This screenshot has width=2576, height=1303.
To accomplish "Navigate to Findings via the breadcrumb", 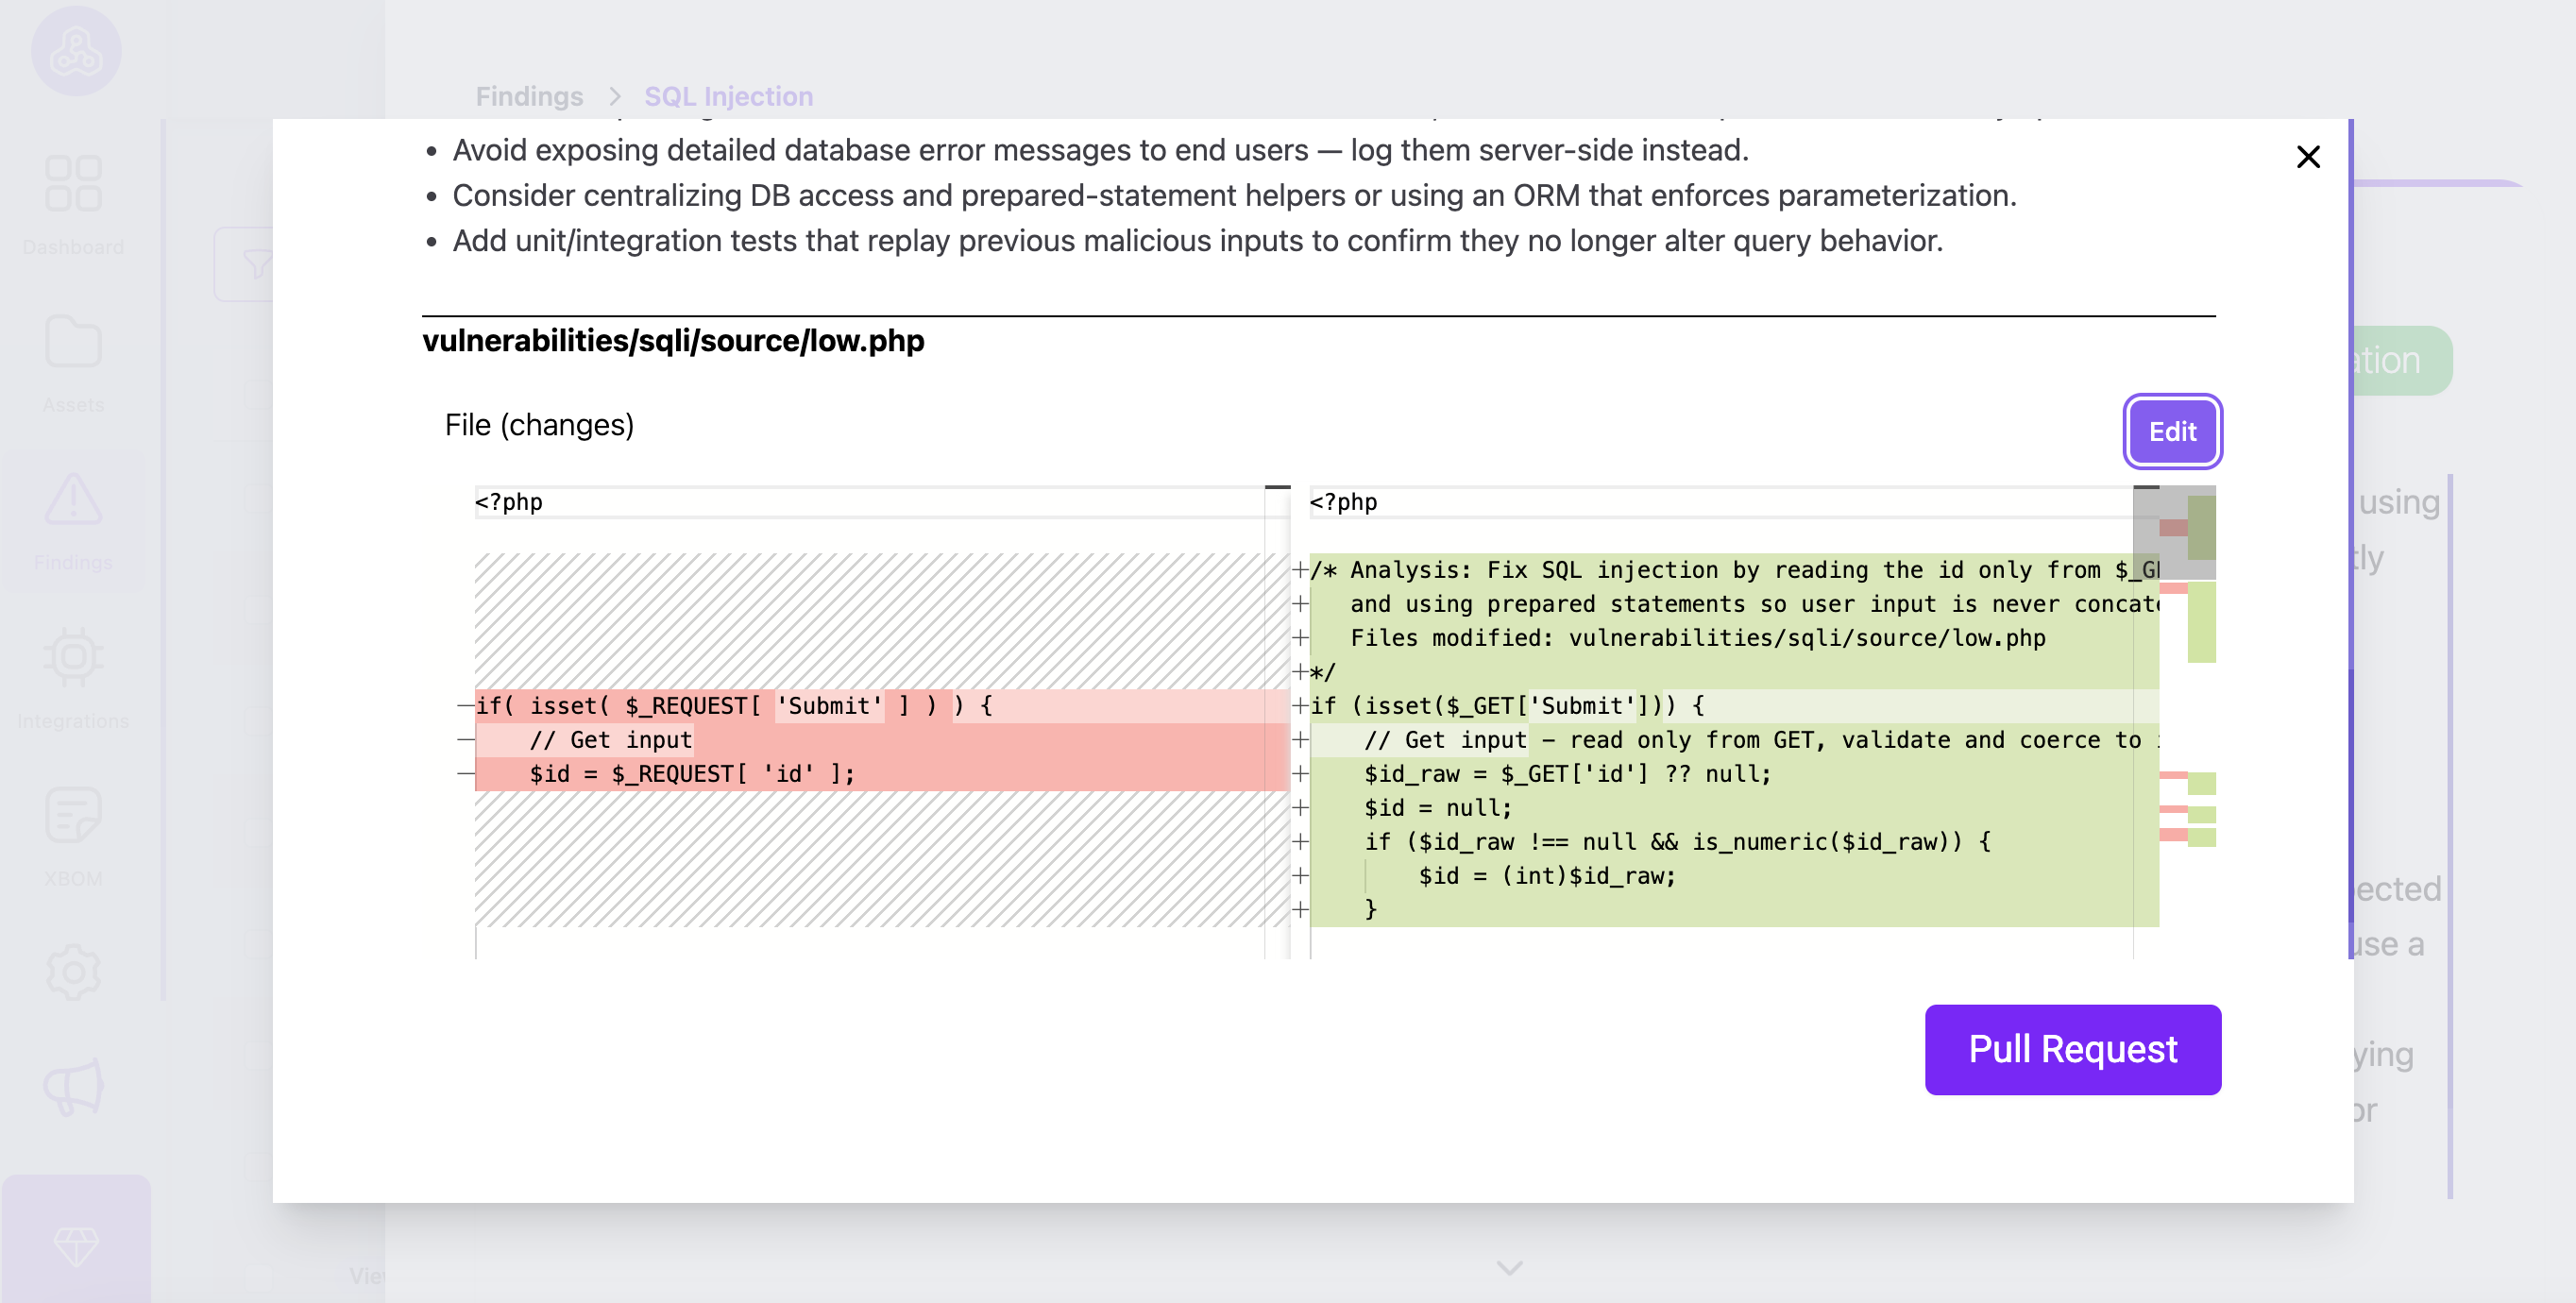I will coord(529,96).
